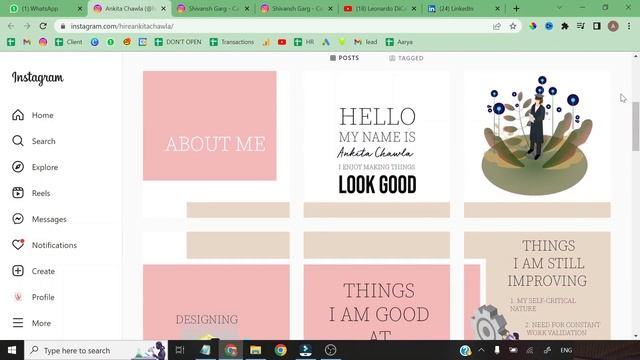
Task: Open Task View on the taskbar
Action: click(x=180, y=350)
